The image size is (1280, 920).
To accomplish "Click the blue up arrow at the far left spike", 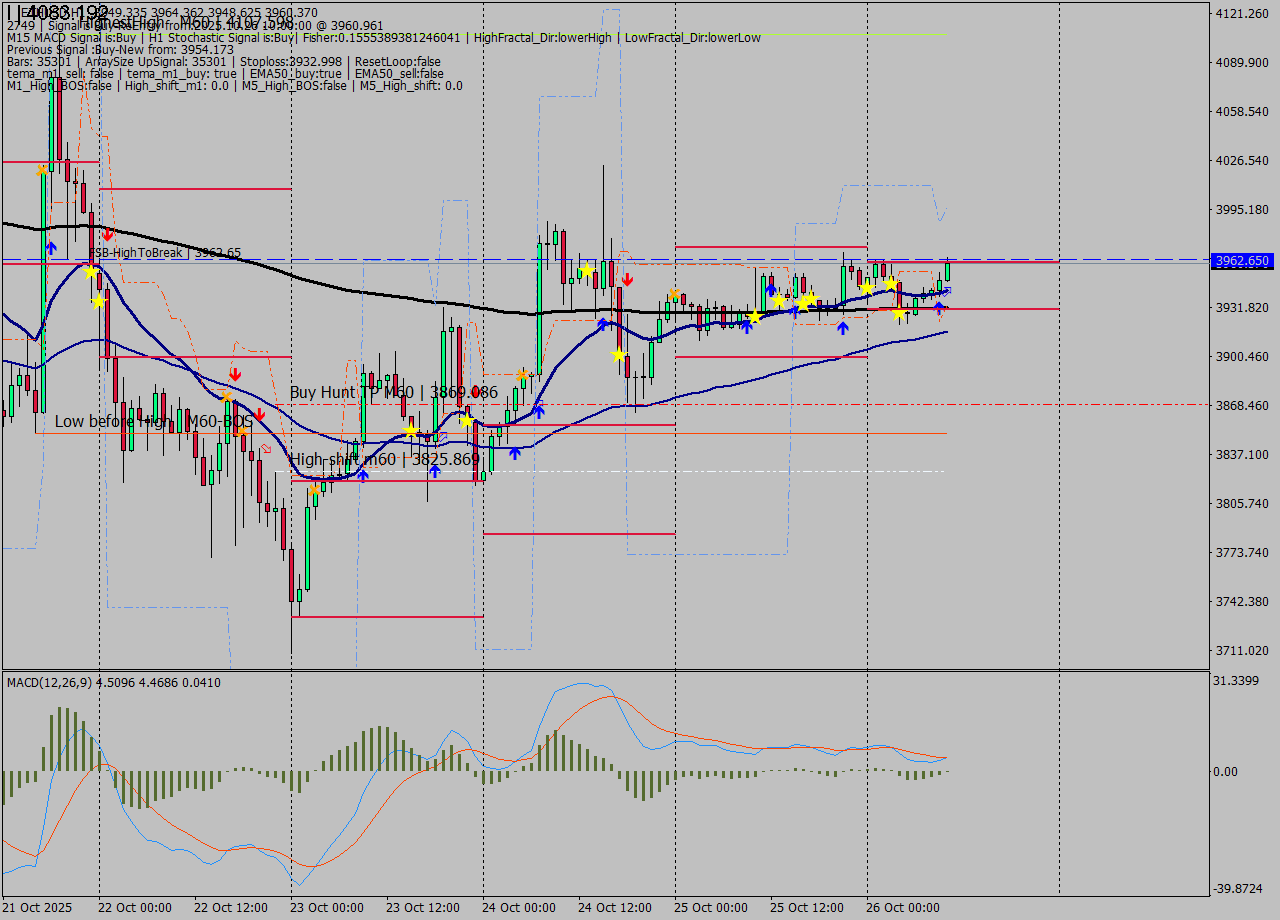I will (51, 247).
